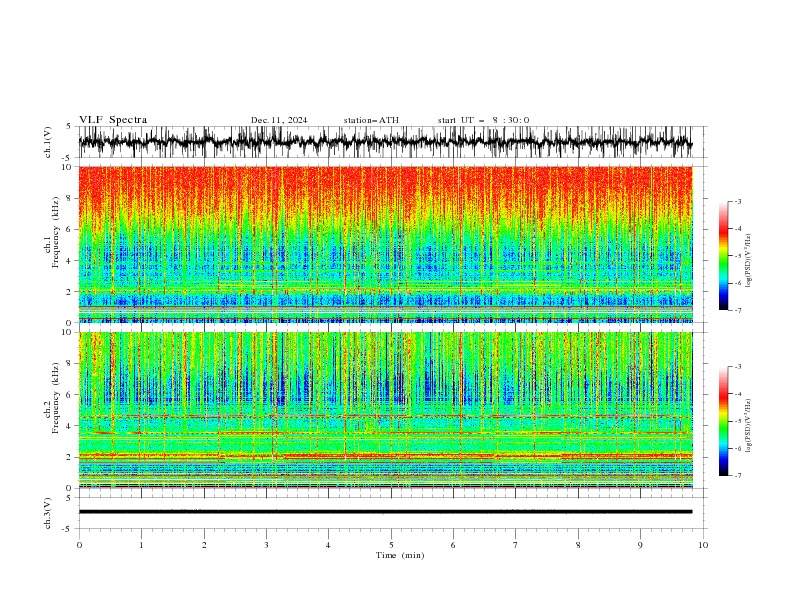The height and width of the screenshot is (612, 792).
Task: Click the ch.1 'Frequency (kHz)' axis label
Action: 56,232
